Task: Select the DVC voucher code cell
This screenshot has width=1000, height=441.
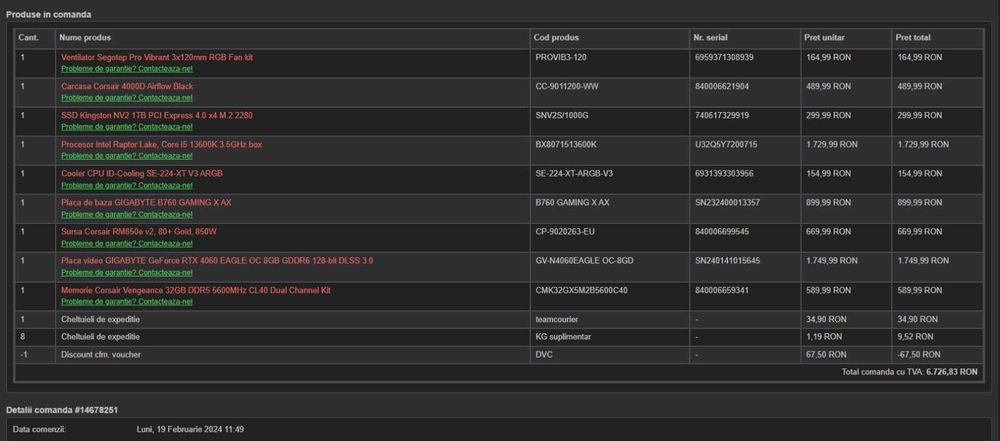Action: click(x=544, y=354)
